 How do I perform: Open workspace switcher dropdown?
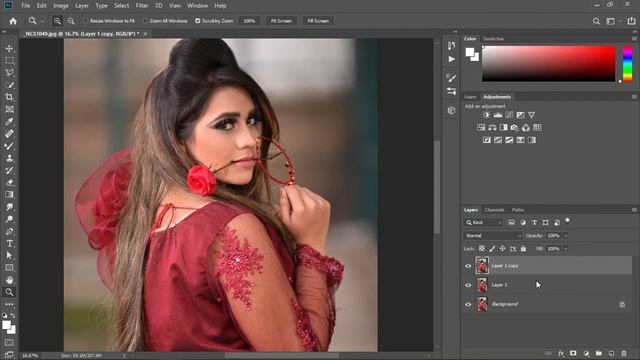tap(613, 21)
